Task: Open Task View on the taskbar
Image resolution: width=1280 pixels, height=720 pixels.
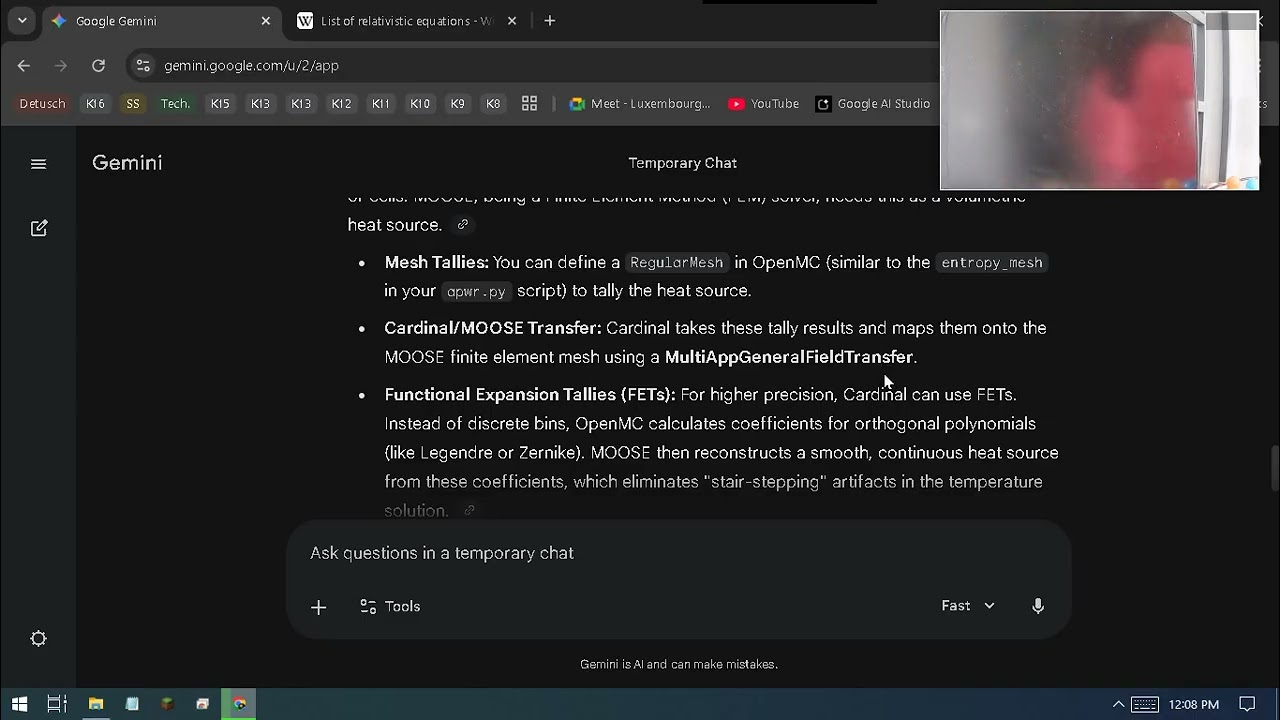Action: coord(57,704)
